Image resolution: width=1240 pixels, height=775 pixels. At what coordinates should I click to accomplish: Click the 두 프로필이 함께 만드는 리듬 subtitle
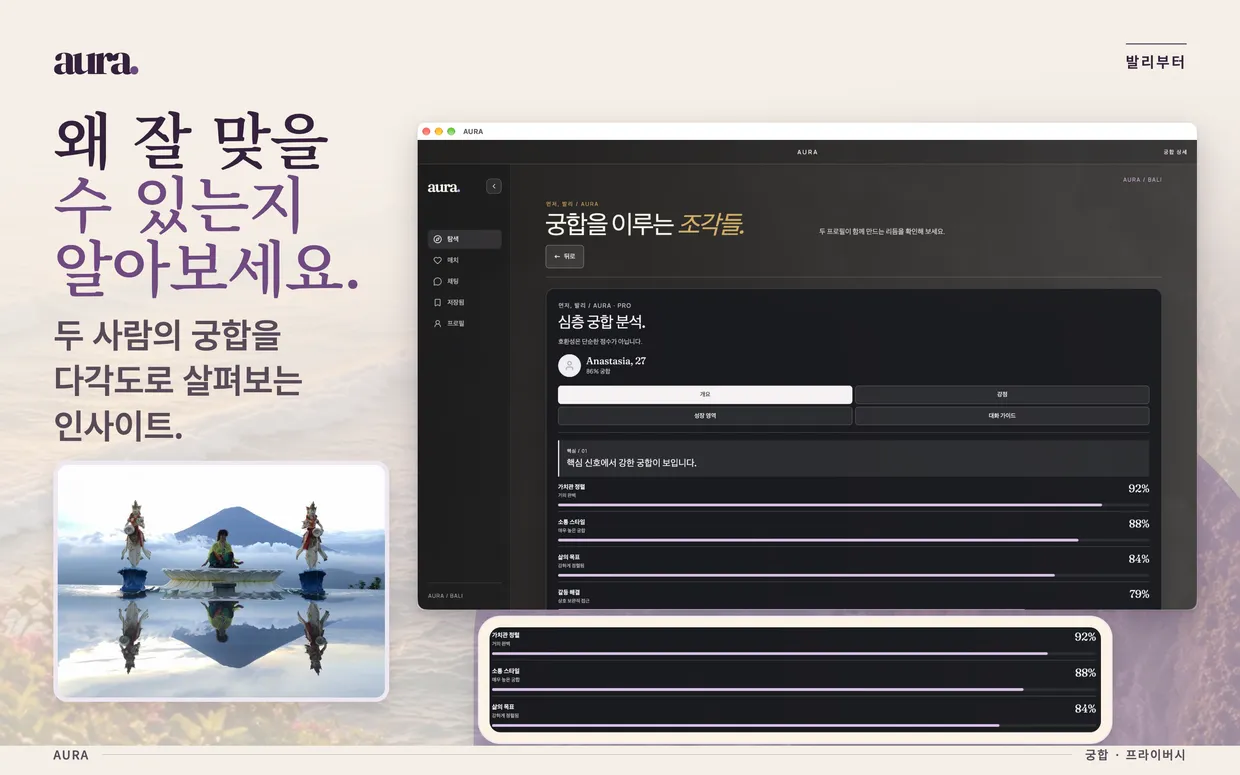881,231
